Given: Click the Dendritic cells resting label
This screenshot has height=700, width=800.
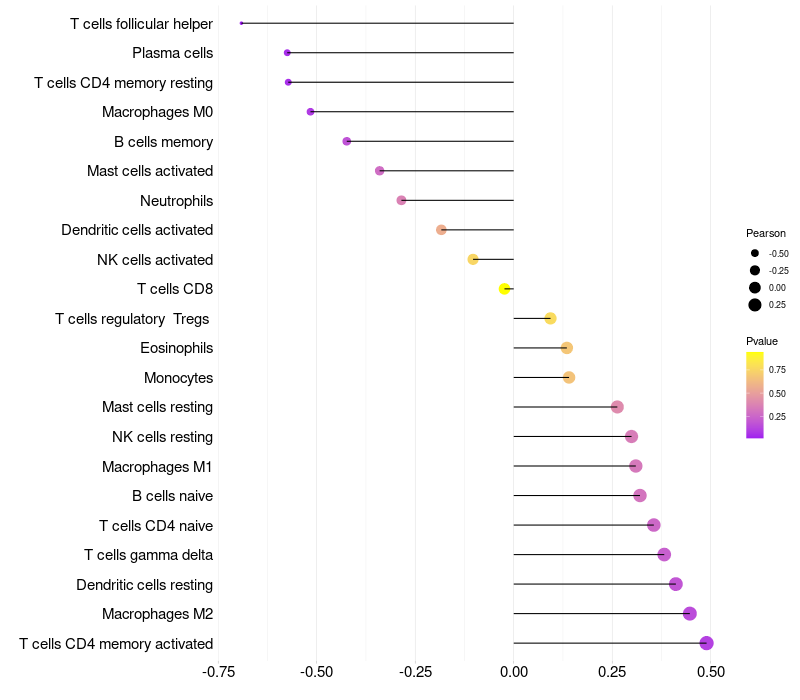Looking at the screenshot, I should tap(145, 584).
